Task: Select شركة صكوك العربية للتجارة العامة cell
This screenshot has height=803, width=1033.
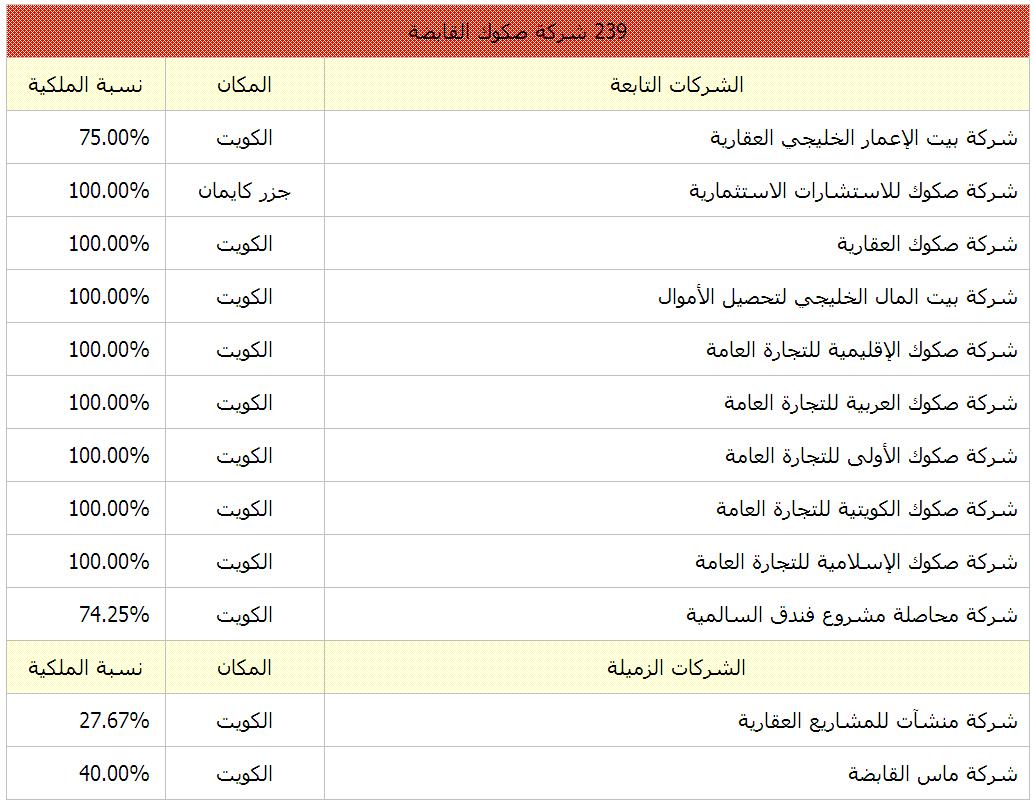Action: pyautogui.click(x=870, y=403)
